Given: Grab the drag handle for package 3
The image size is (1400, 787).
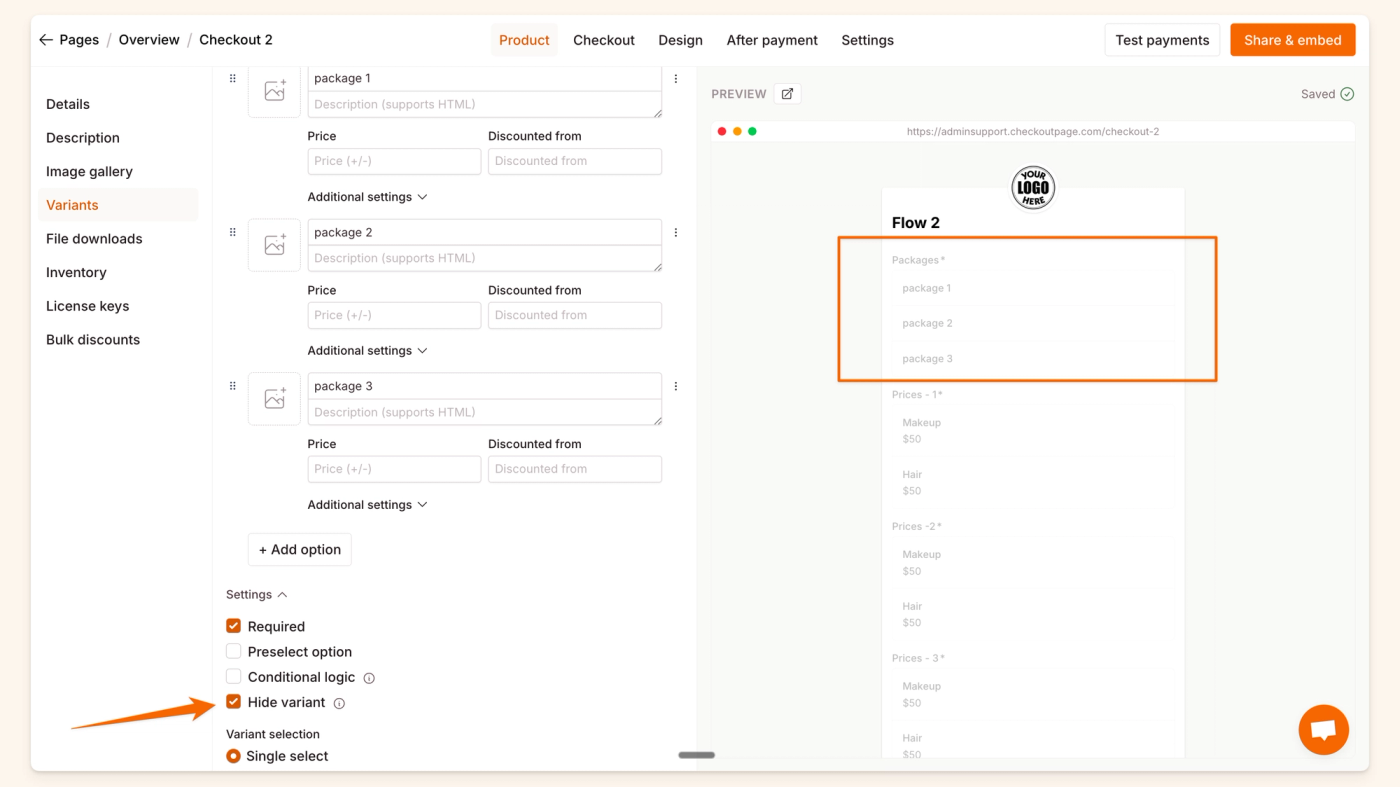Looking at the screenshot, I should click(x=233, y=386).
